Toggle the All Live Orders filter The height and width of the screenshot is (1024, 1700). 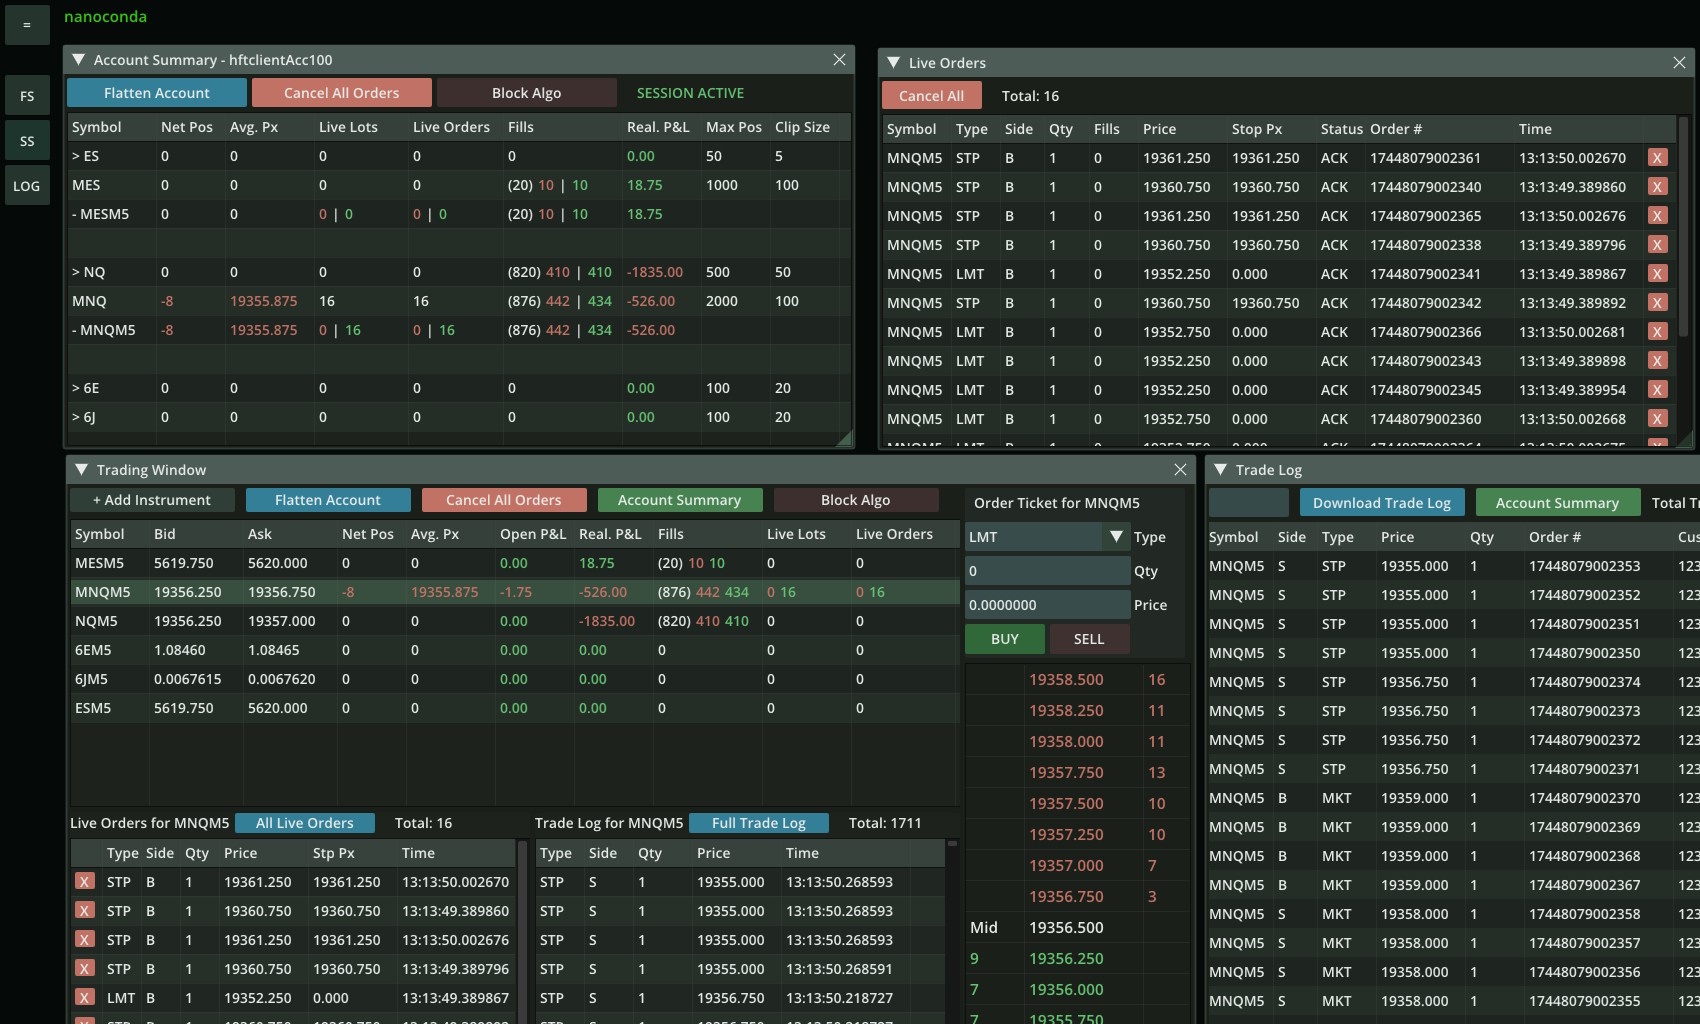click(305, 822)
